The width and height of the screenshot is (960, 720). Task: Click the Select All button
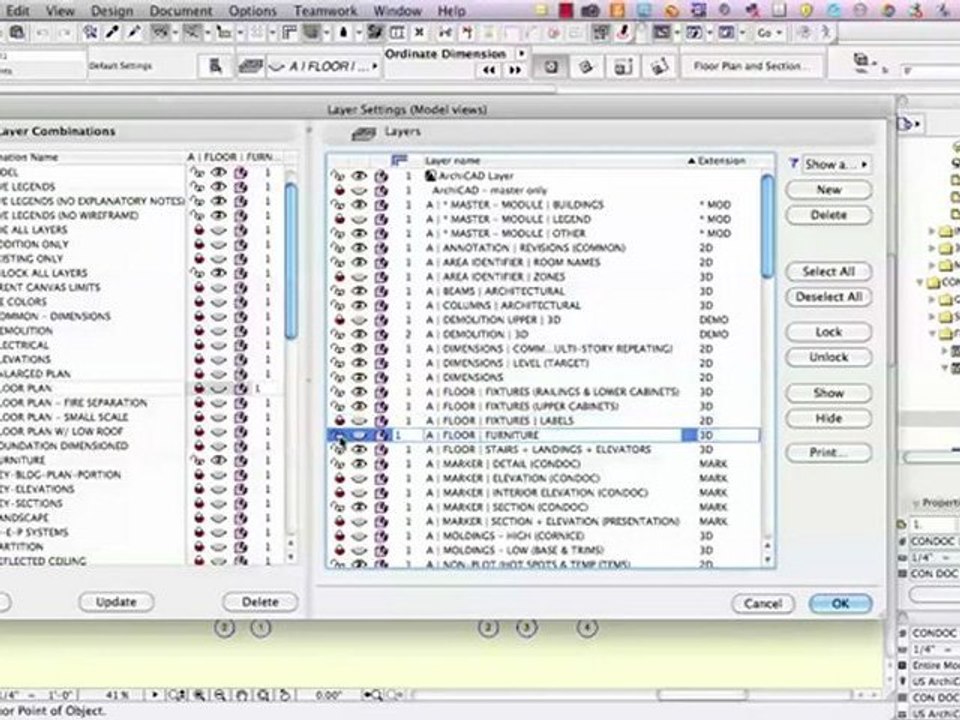828,271
